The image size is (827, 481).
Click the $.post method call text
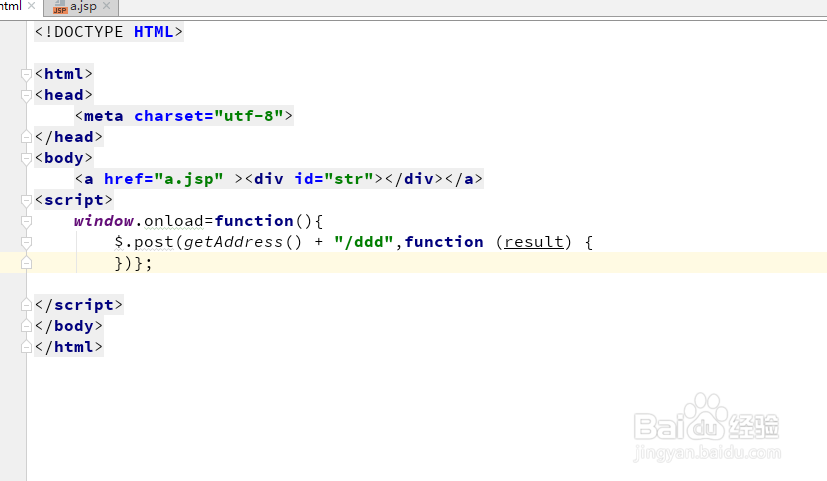[x=144, y=242]
